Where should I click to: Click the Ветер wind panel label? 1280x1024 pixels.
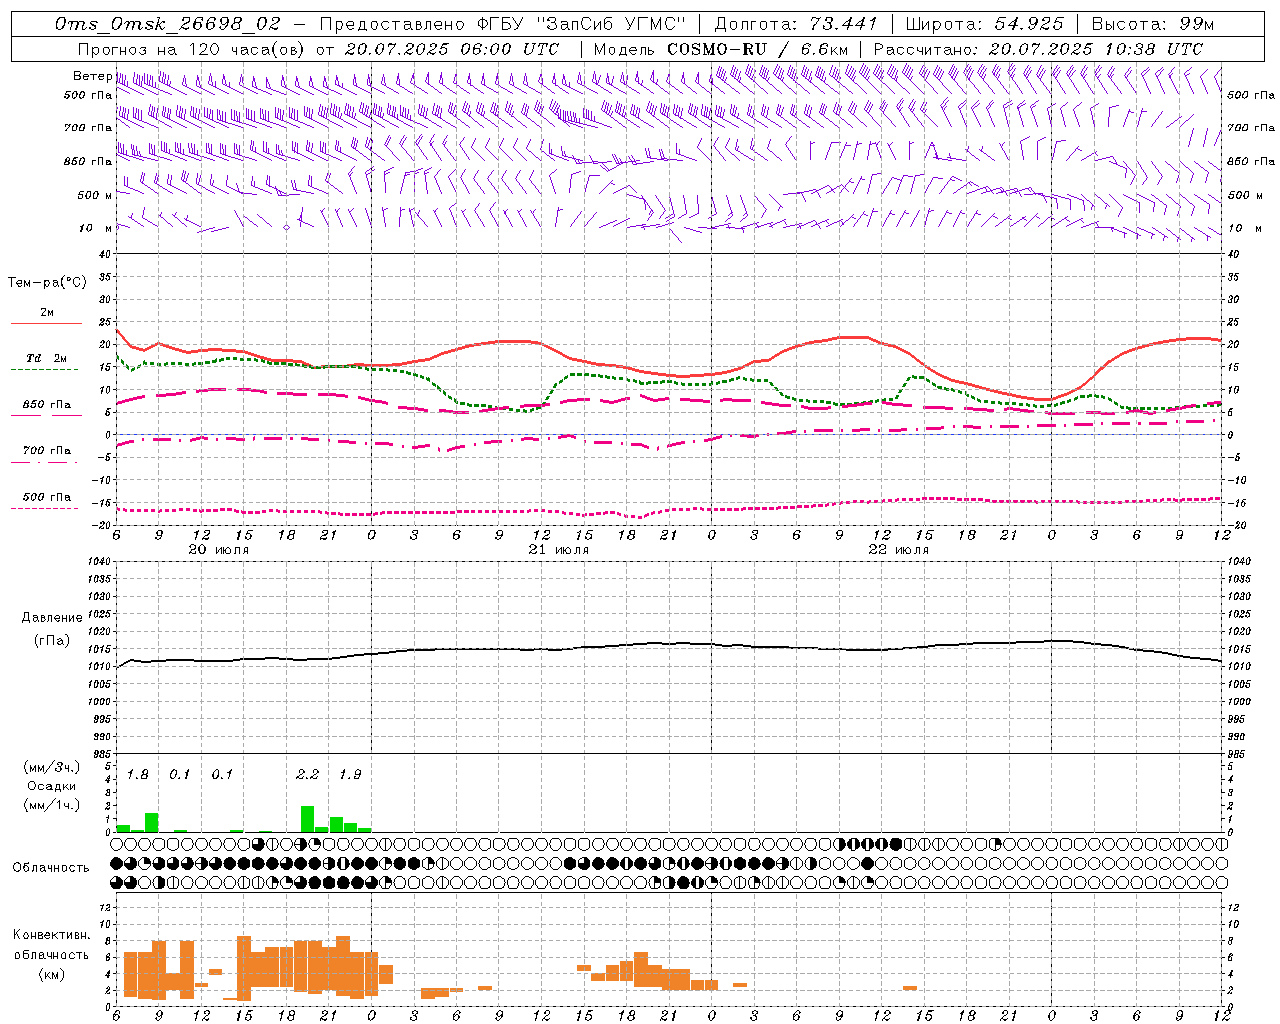click(92, 76)
